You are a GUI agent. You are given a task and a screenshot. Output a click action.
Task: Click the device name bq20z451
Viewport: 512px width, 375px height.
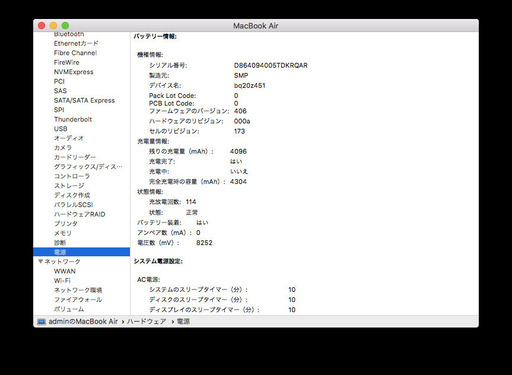click(250, 86)
